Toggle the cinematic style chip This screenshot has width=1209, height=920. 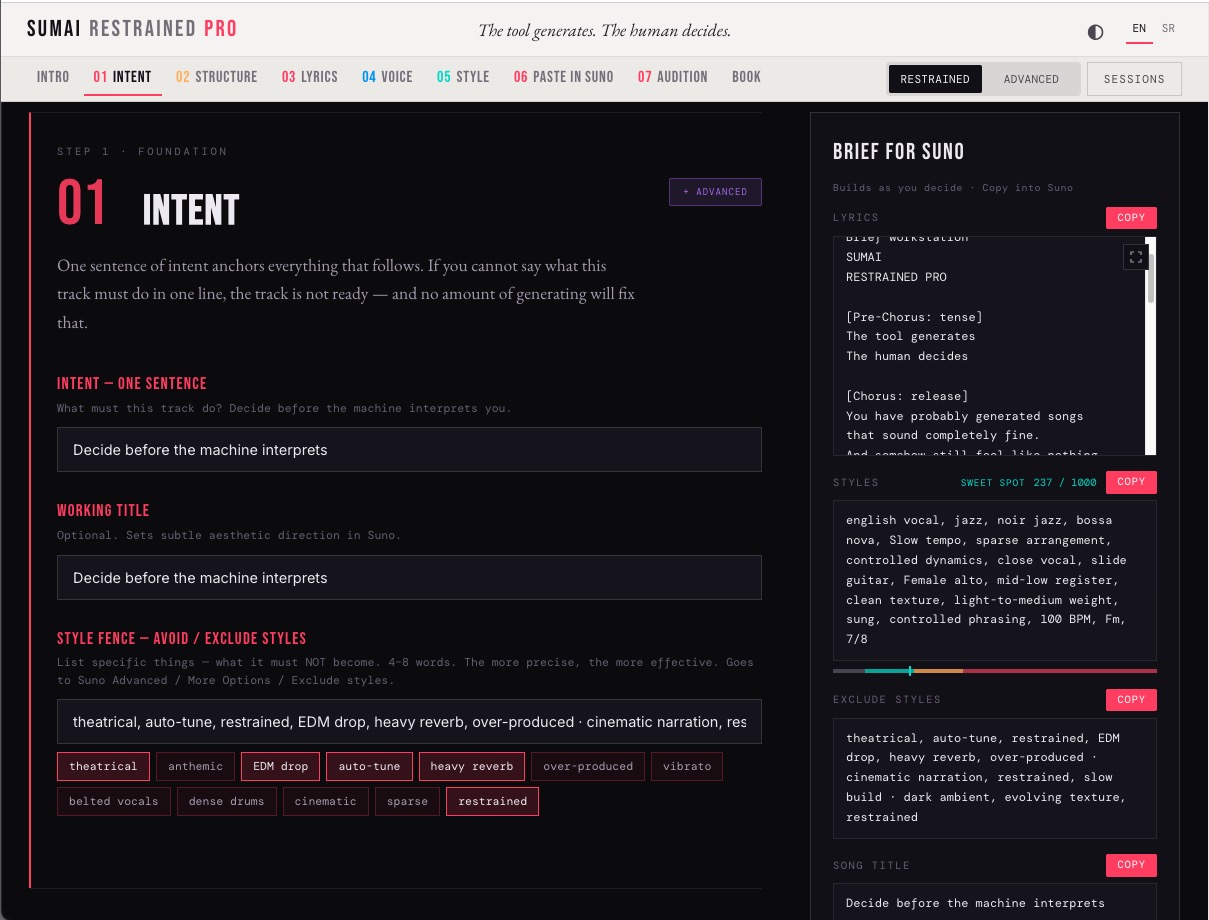pyautogui.click(x=326, y=802)
